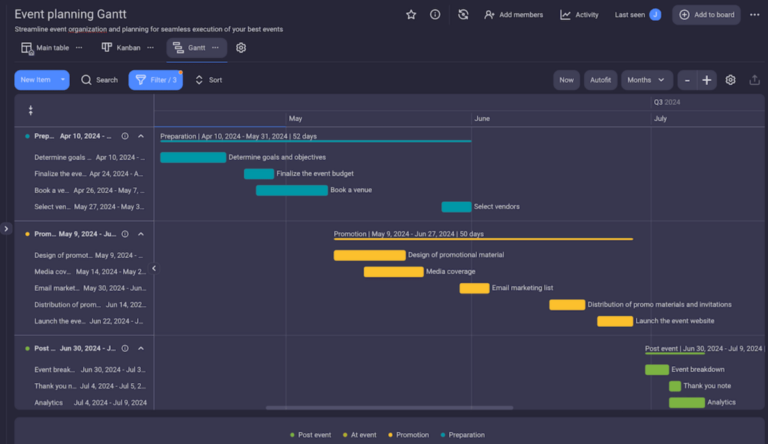
Task: Zoom out the timeline with minus button
Action: click(x=688, y=80)
